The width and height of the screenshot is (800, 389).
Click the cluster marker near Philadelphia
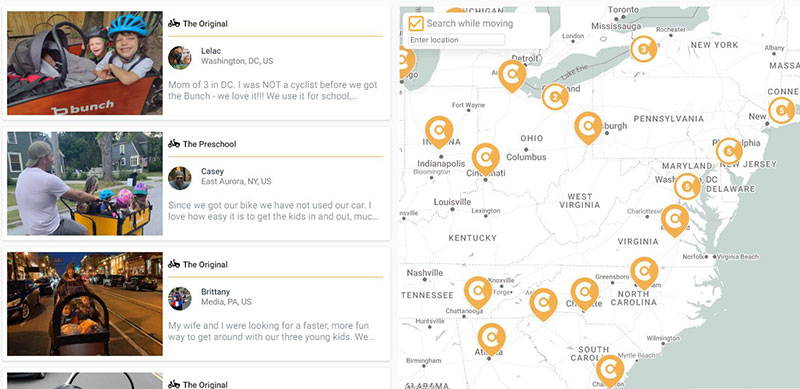tap(729, 151)
